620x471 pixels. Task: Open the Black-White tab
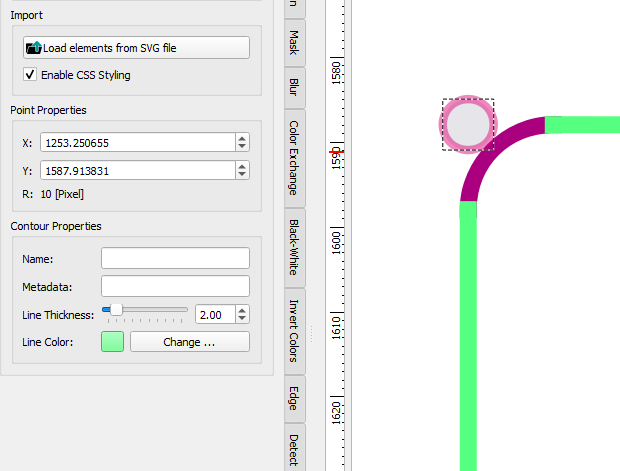point(293,245)
